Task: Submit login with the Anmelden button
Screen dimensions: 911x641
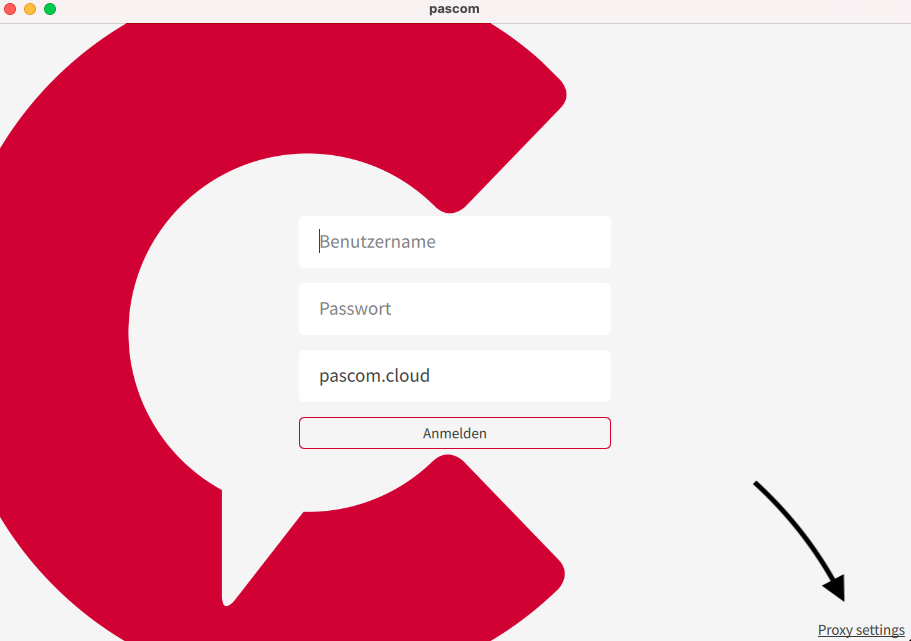Action: pyautogui.click(x=454, y=433)
